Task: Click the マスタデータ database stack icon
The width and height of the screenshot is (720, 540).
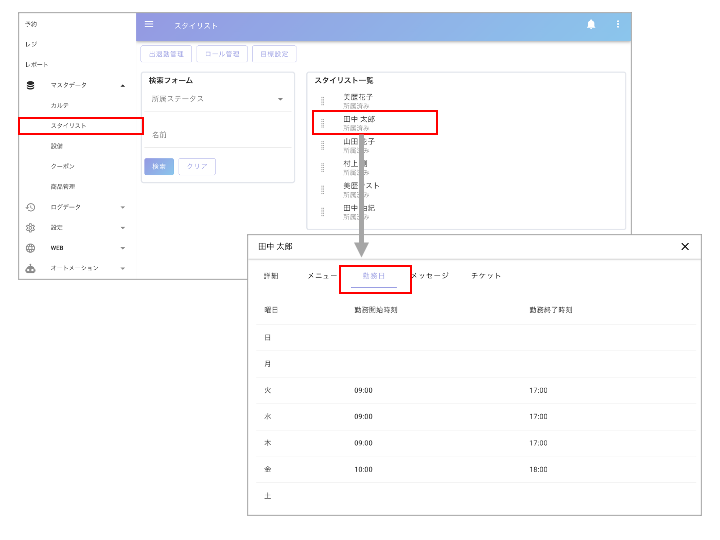Action: (x=30, y=85)
